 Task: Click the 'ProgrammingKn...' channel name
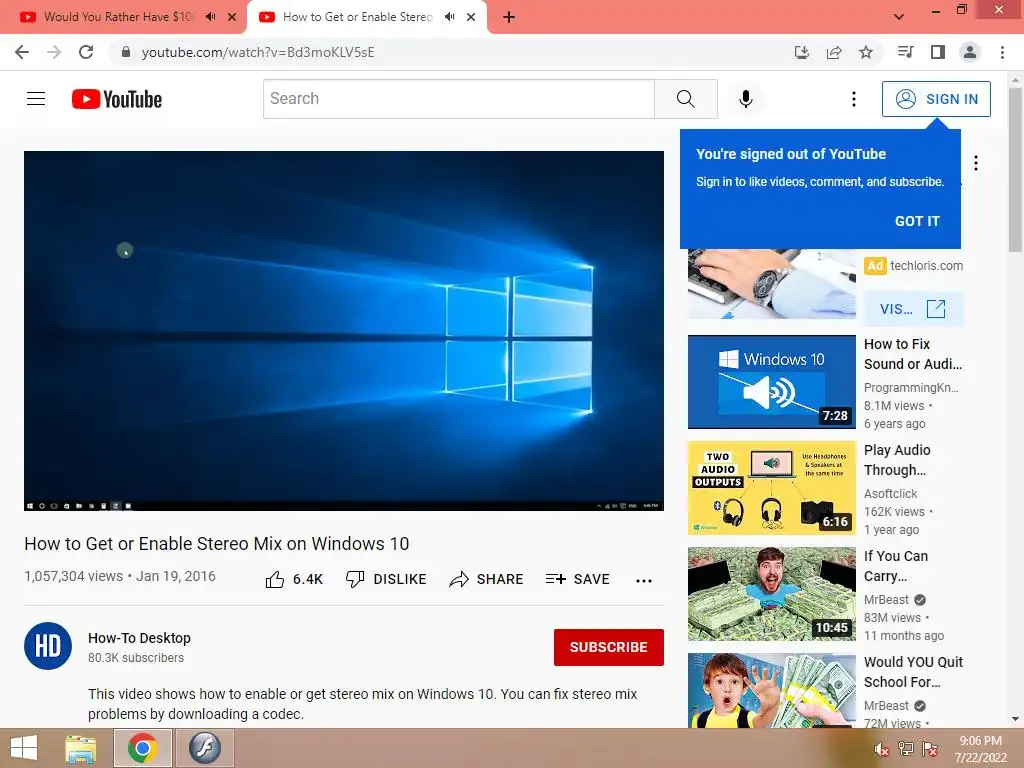911,387
